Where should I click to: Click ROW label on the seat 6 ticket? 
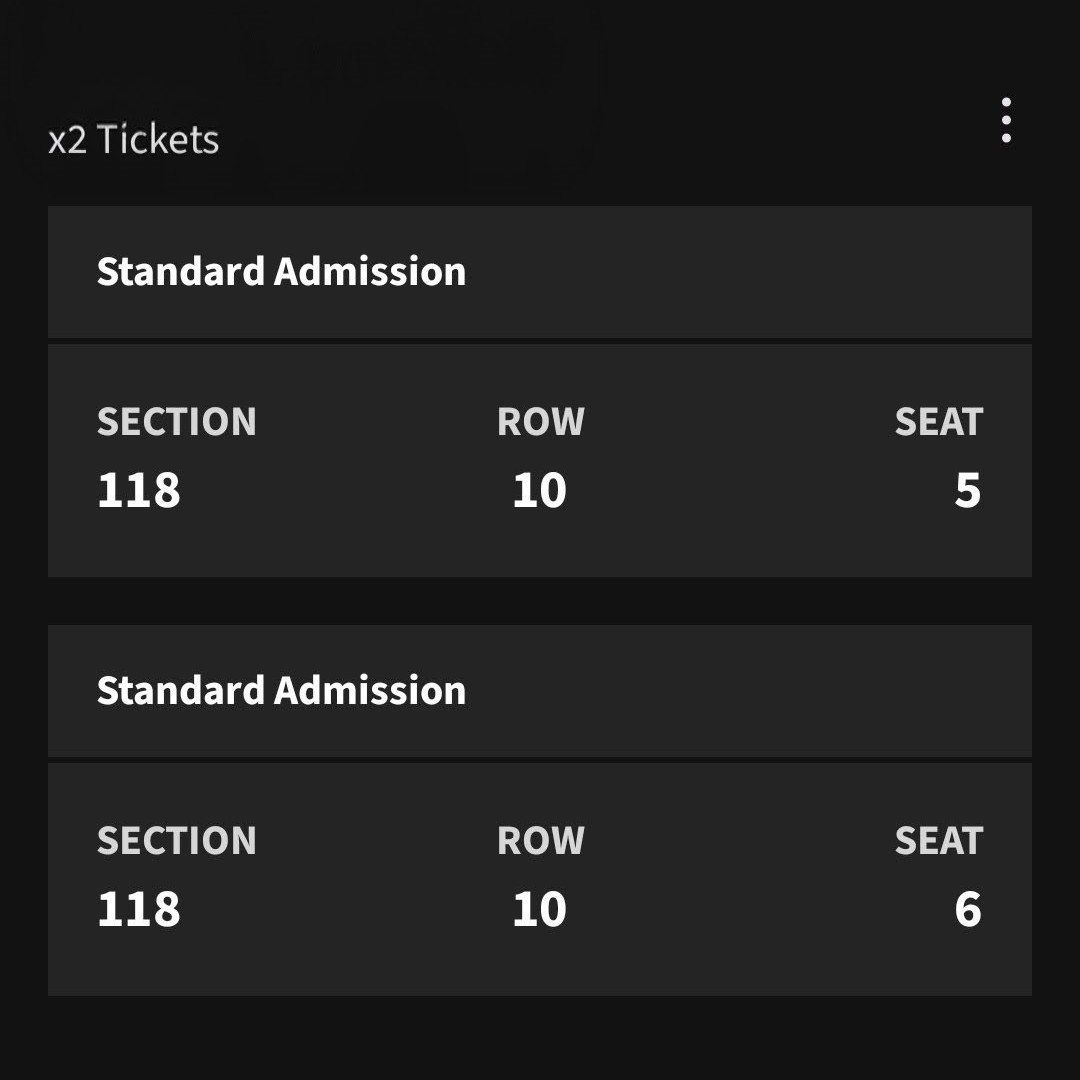click(x=541, y=841)
